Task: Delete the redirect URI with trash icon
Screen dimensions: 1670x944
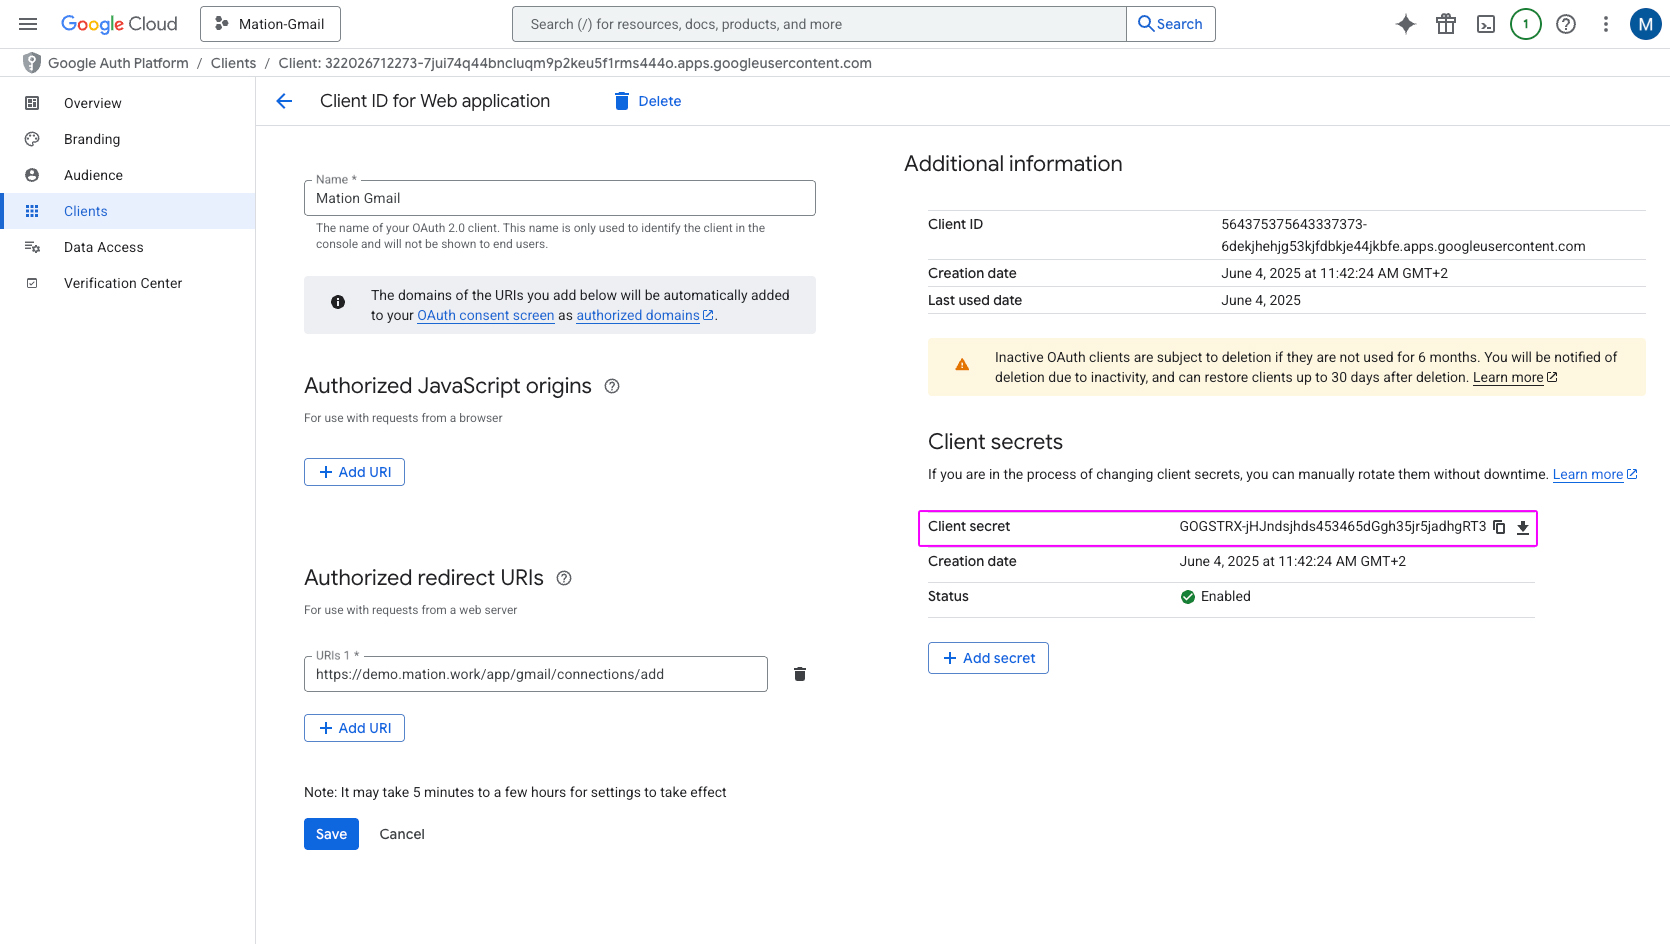Action: click(800, 674)
